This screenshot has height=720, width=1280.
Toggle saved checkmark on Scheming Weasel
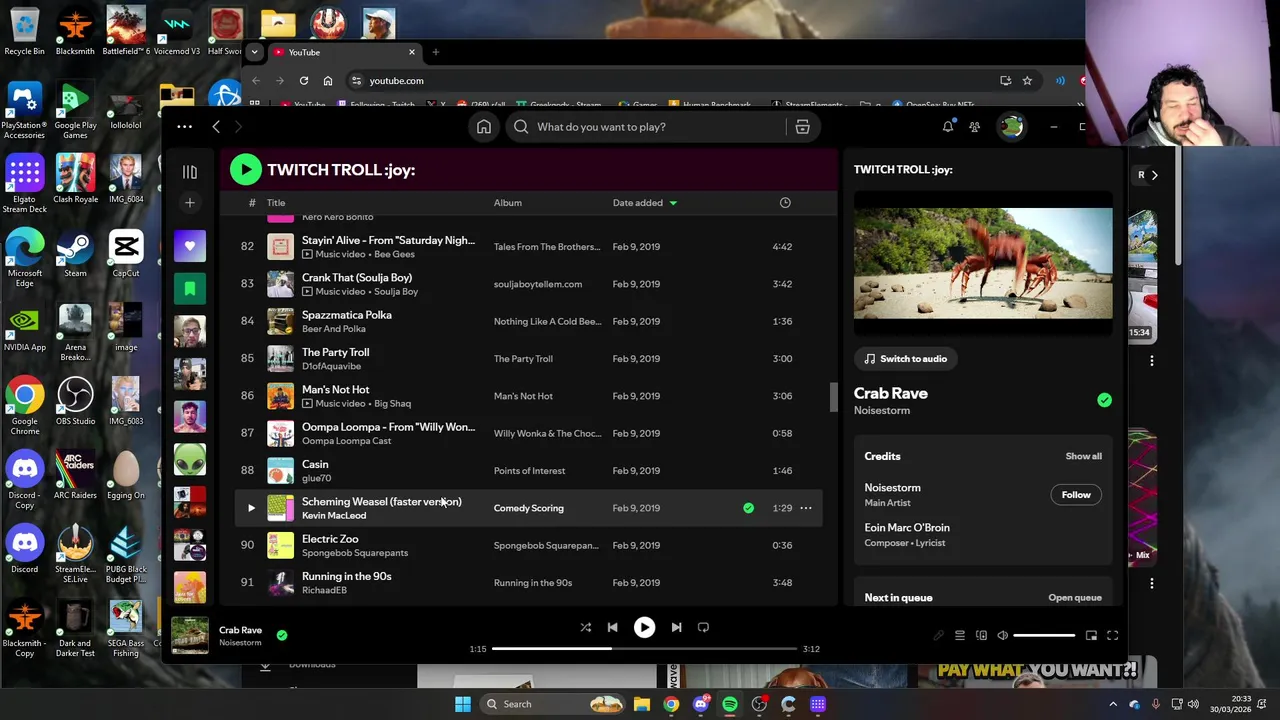(748, 508)
